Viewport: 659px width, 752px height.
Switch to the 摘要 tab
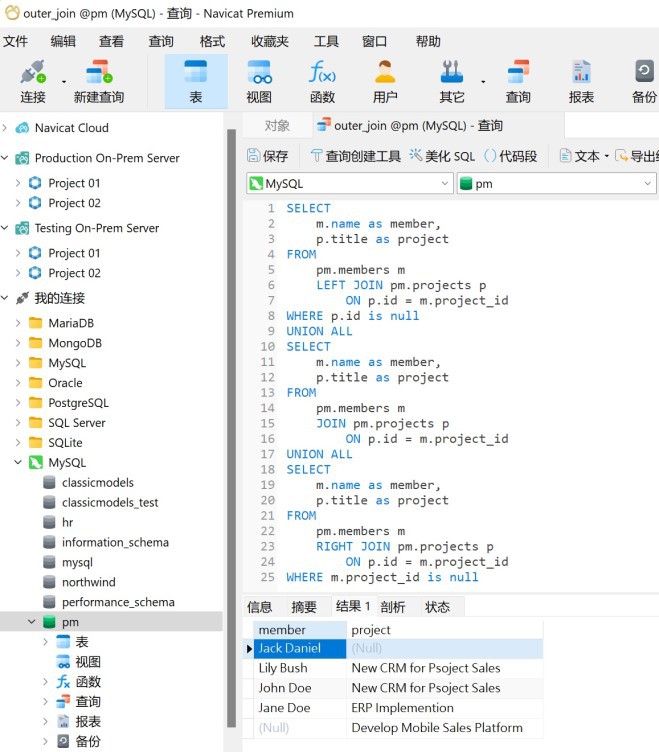[304, 607]
